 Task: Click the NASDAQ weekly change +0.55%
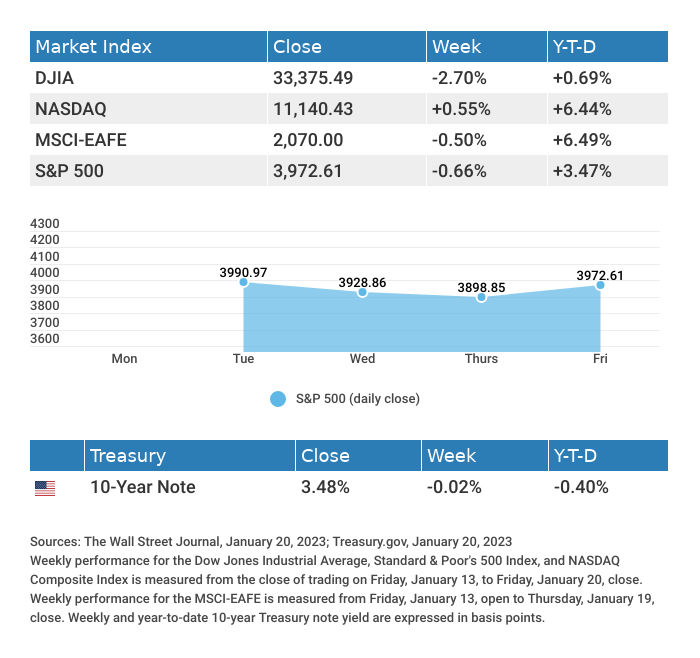point(458,109)
